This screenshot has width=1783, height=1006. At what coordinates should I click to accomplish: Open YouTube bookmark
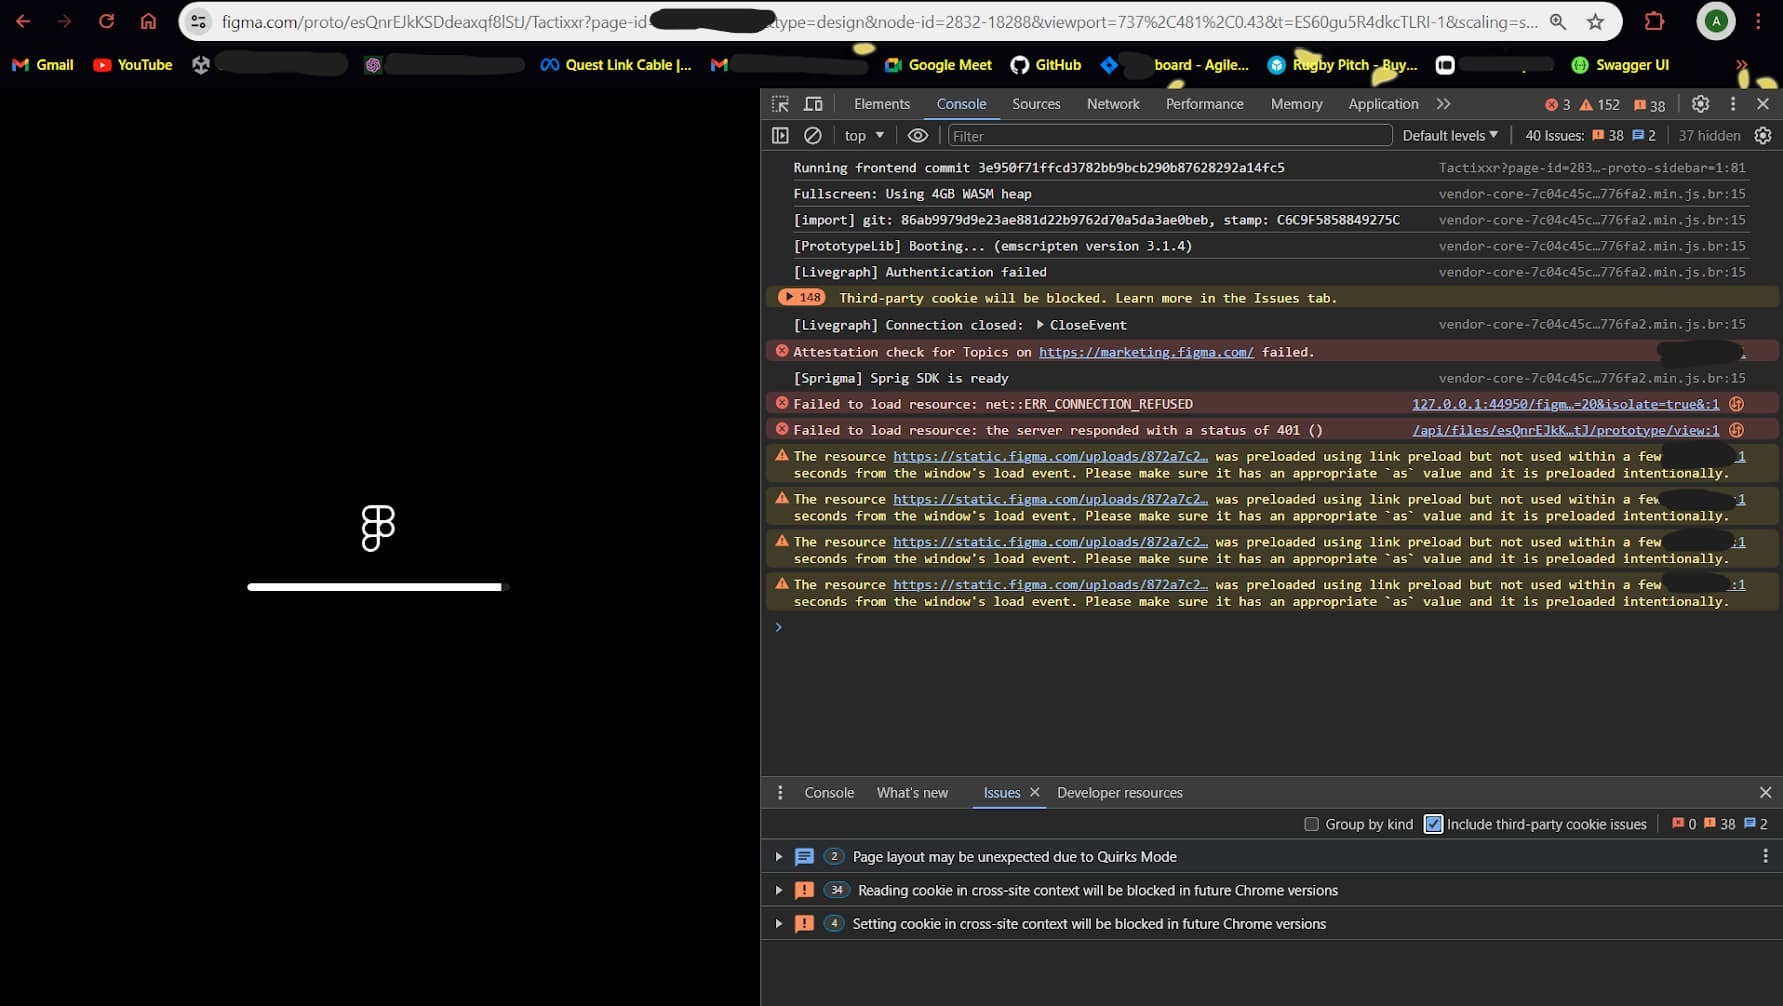(133, 65)
